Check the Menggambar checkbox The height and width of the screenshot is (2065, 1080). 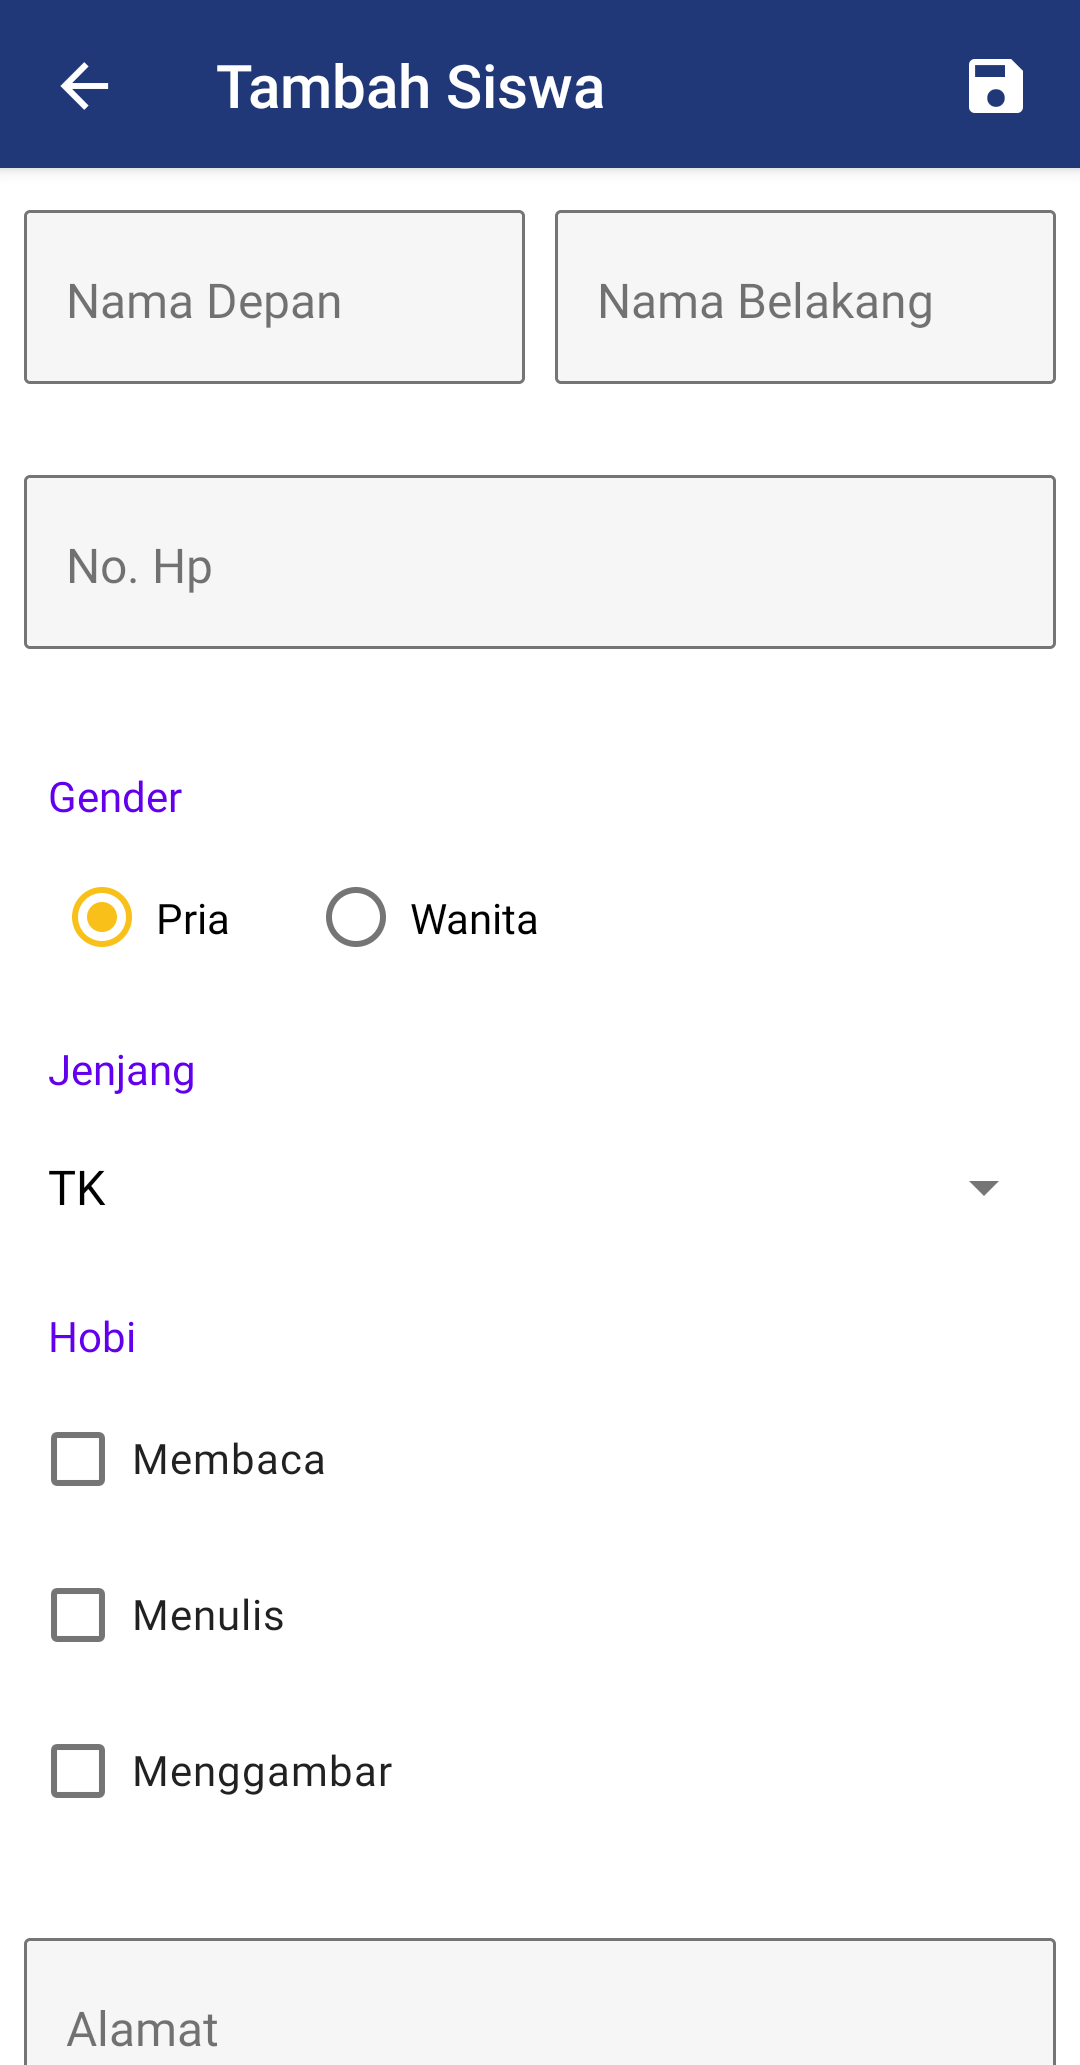(x=78, y=1771)
